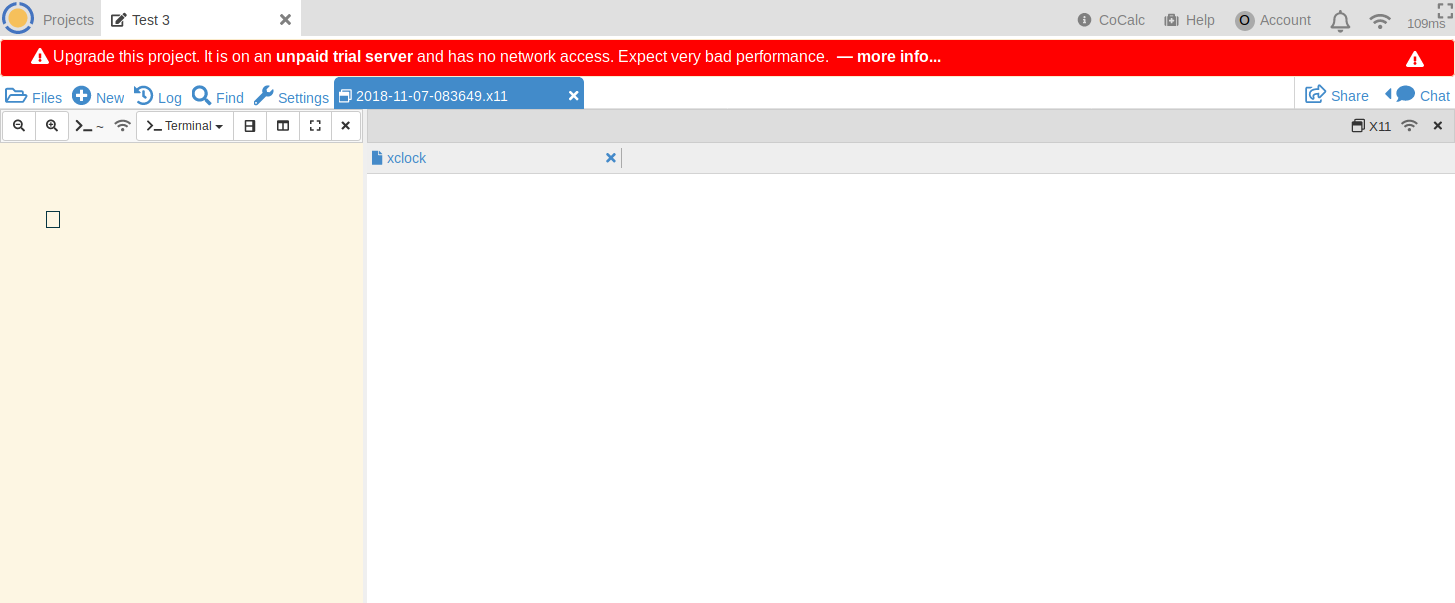Open the Terminal dropdown in the toolbar
This screenshot has width=1455, height=603.
[184, 125]
